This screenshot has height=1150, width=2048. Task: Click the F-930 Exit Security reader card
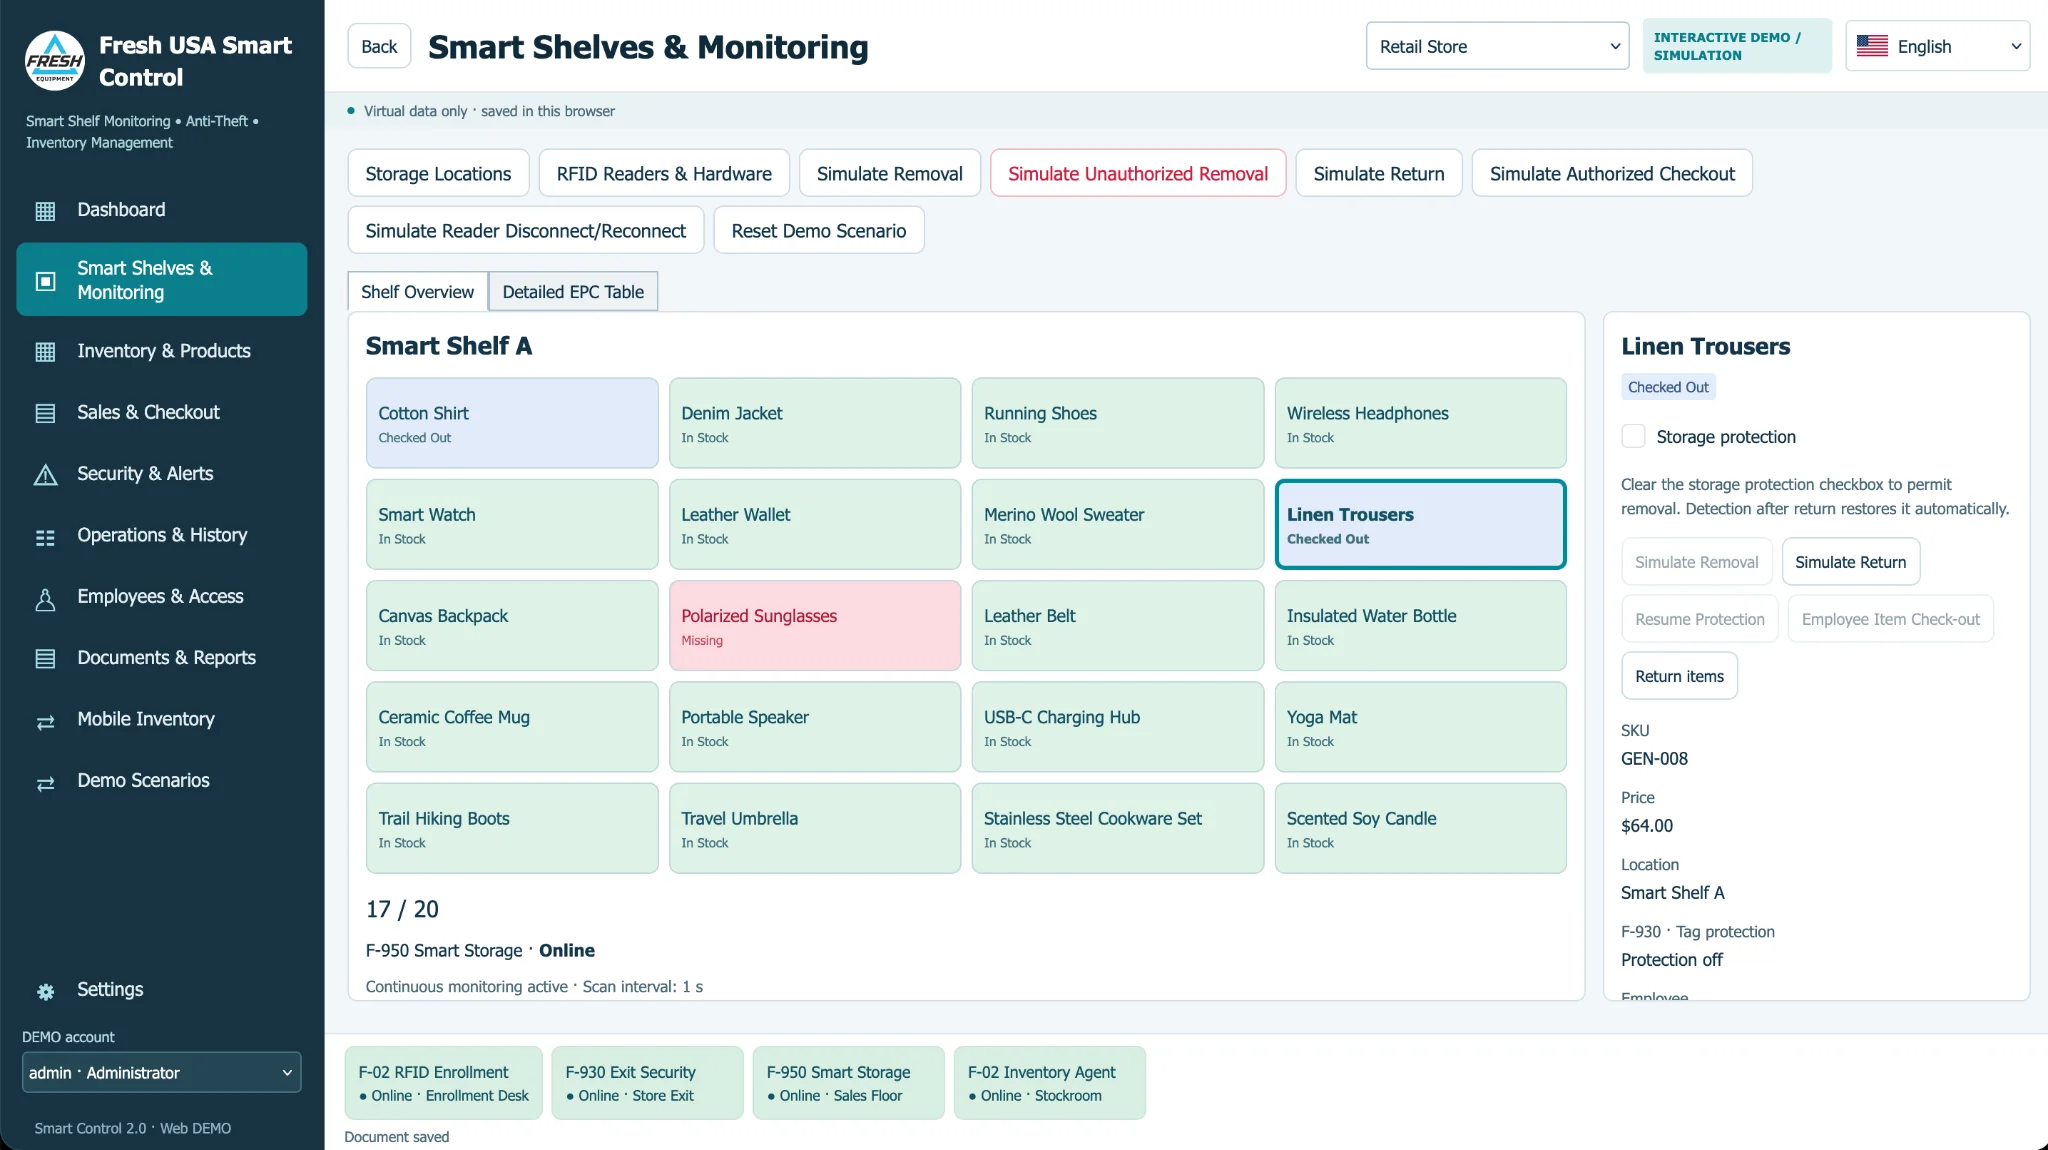647,1083
